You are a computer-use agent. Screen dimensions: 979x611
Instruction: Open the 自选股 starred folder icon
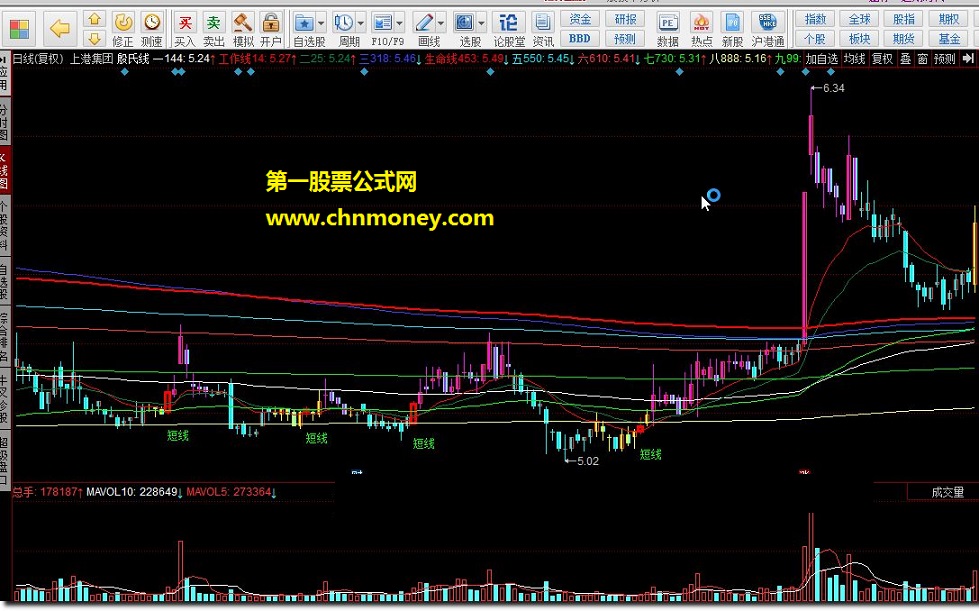[304, 24]
